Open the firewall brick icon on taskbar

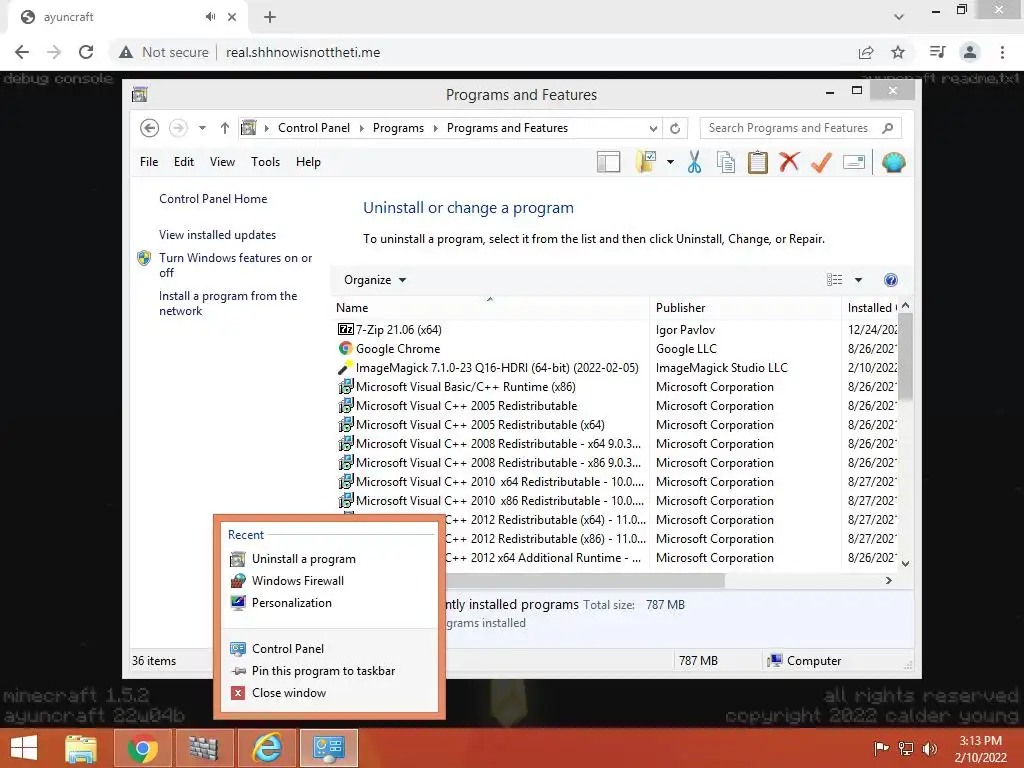point(203,748)
